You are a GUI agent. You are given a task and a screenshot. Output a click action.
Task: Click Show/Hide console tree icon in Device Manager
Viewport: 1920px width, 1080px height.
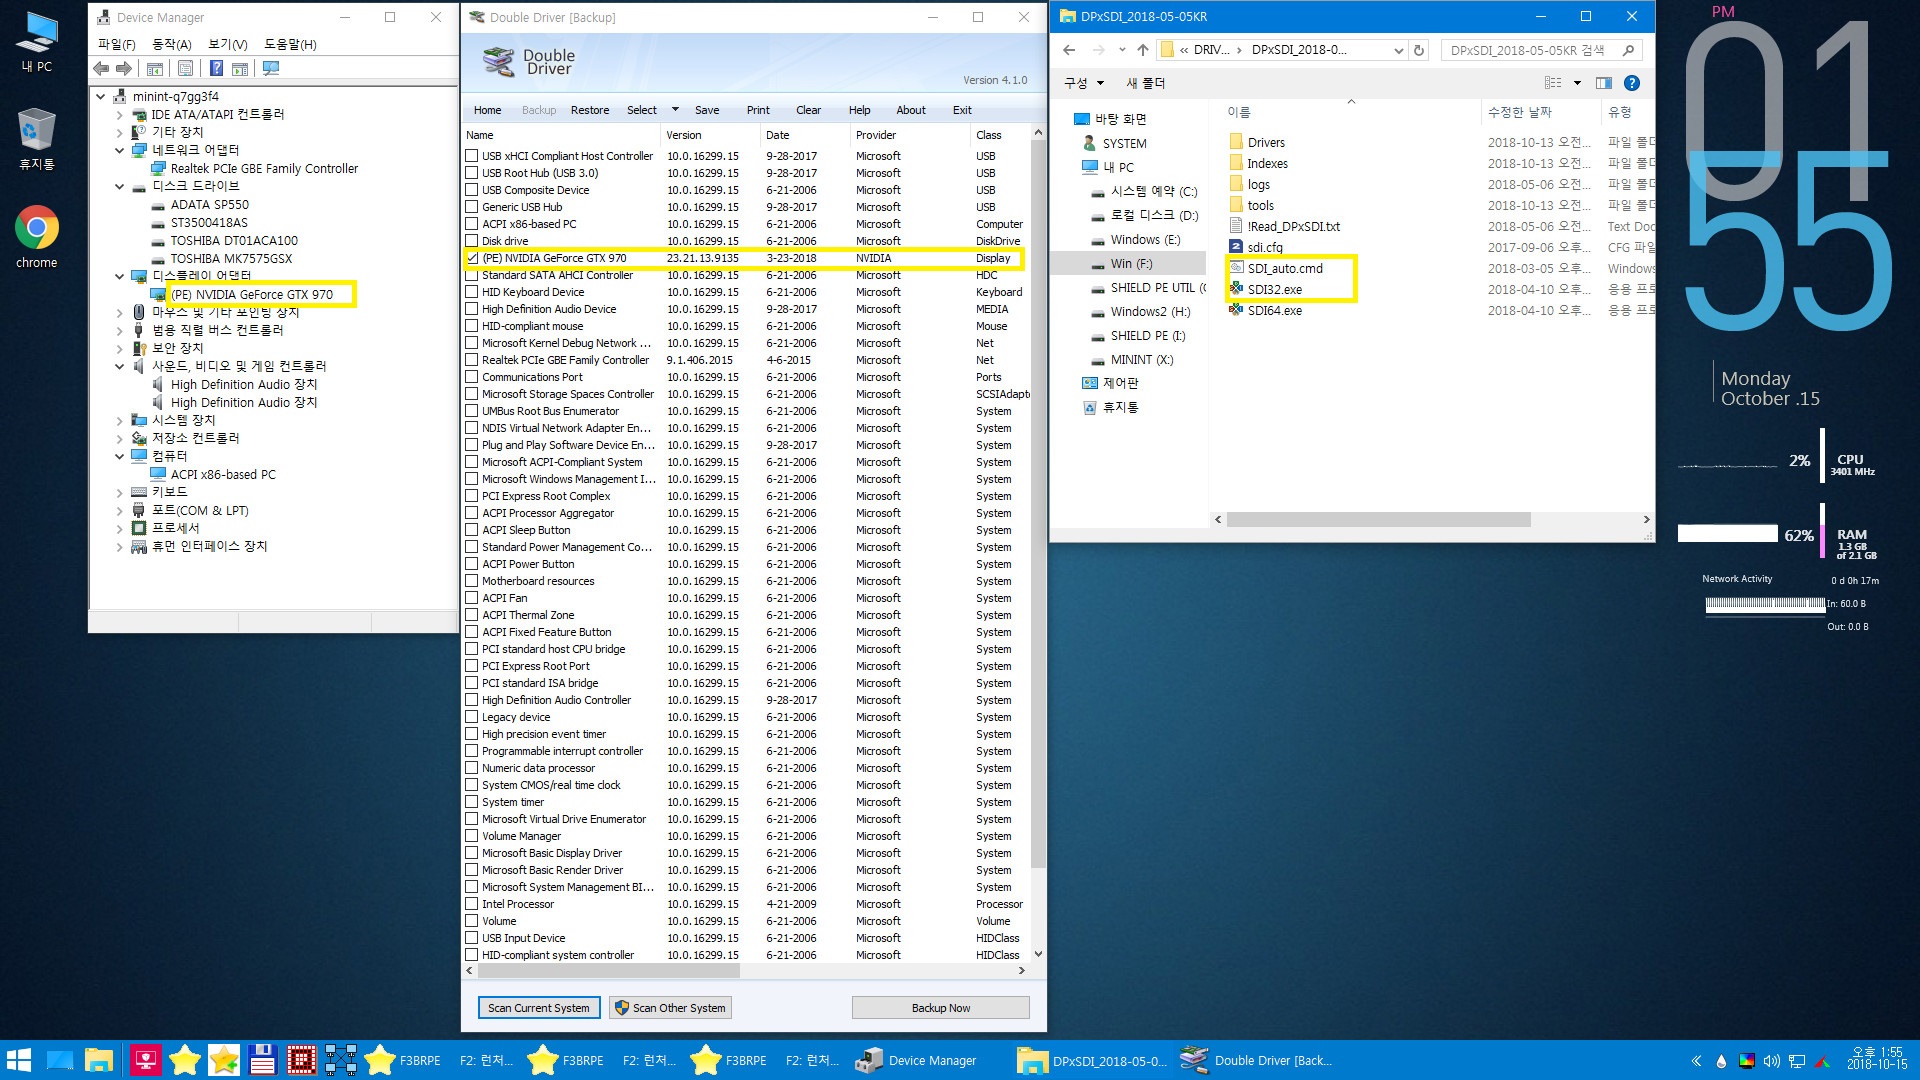(x=155, y=69)
